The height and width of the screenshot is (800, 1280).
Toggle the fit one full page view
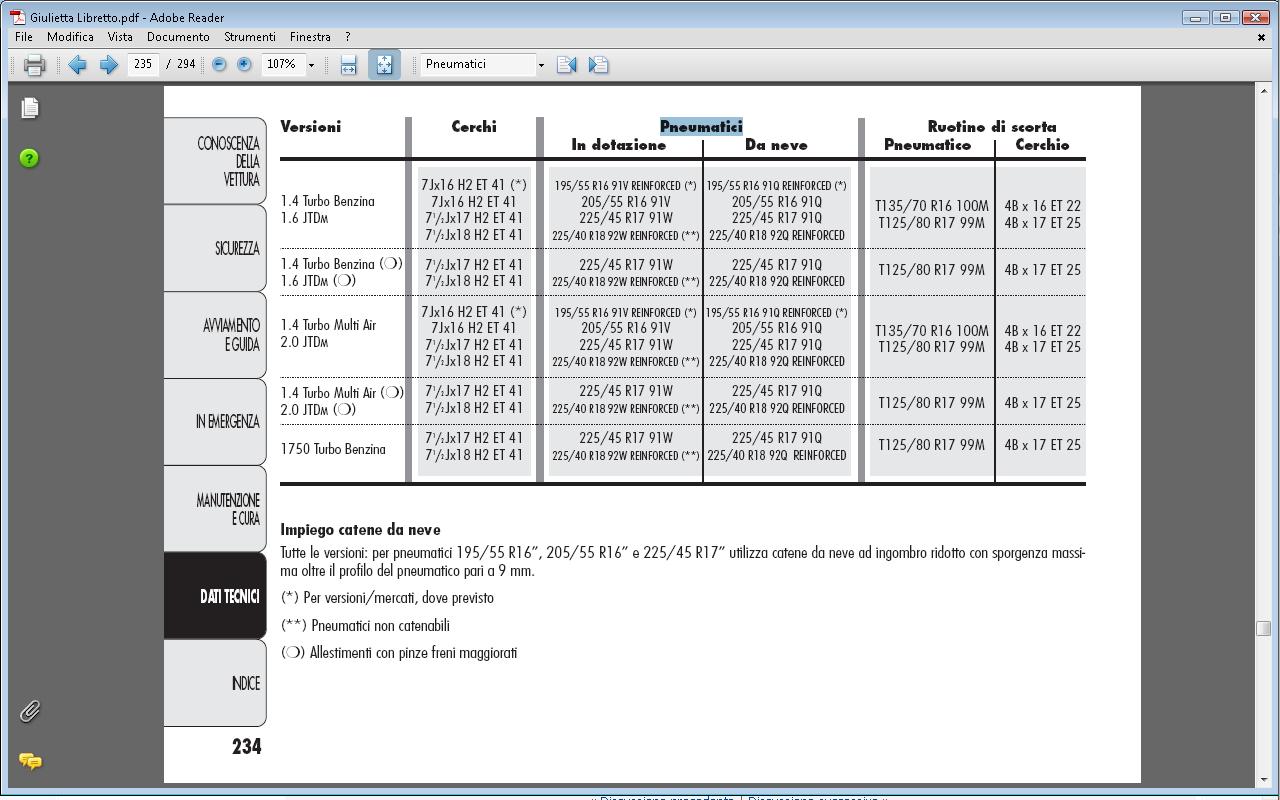(384, 65)
